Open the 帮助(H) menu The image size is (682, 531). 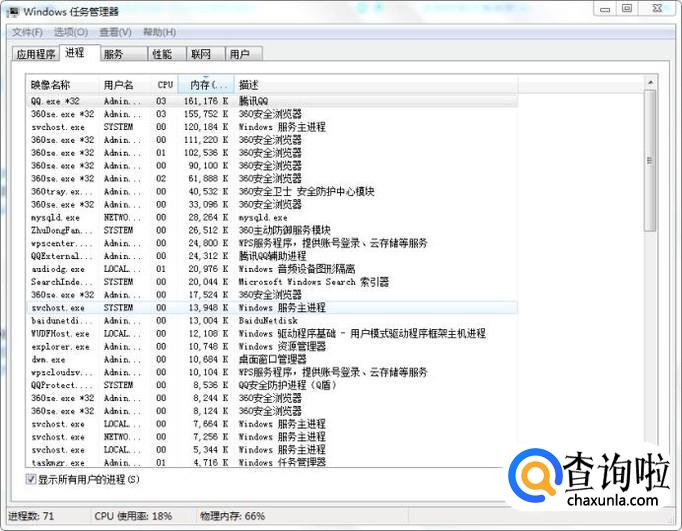[x=159, y=32]
